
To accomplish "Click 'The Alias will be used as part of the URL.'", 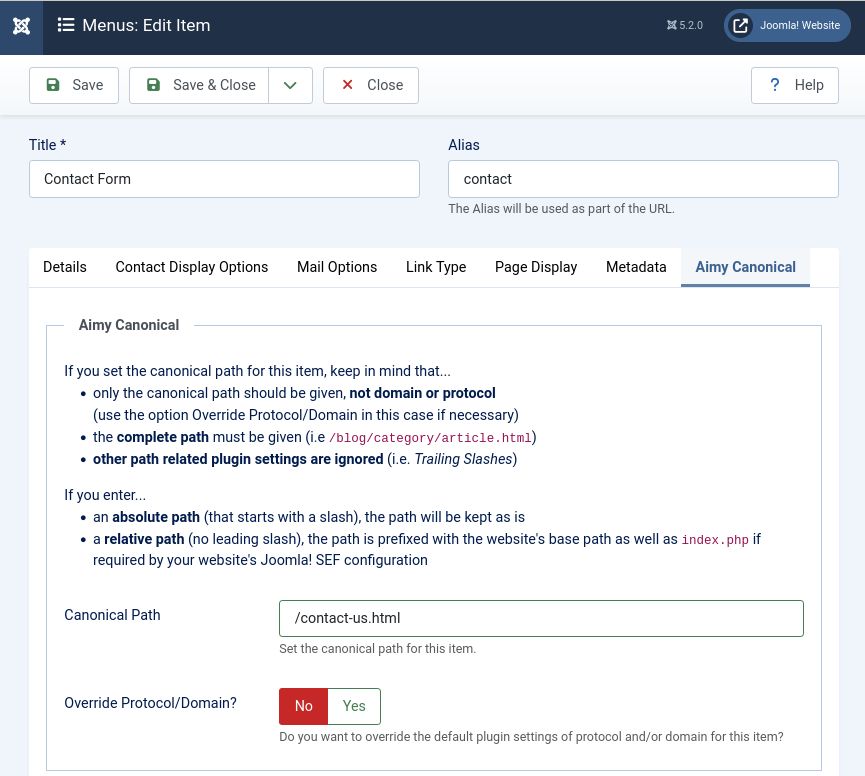I will [561, 208].
